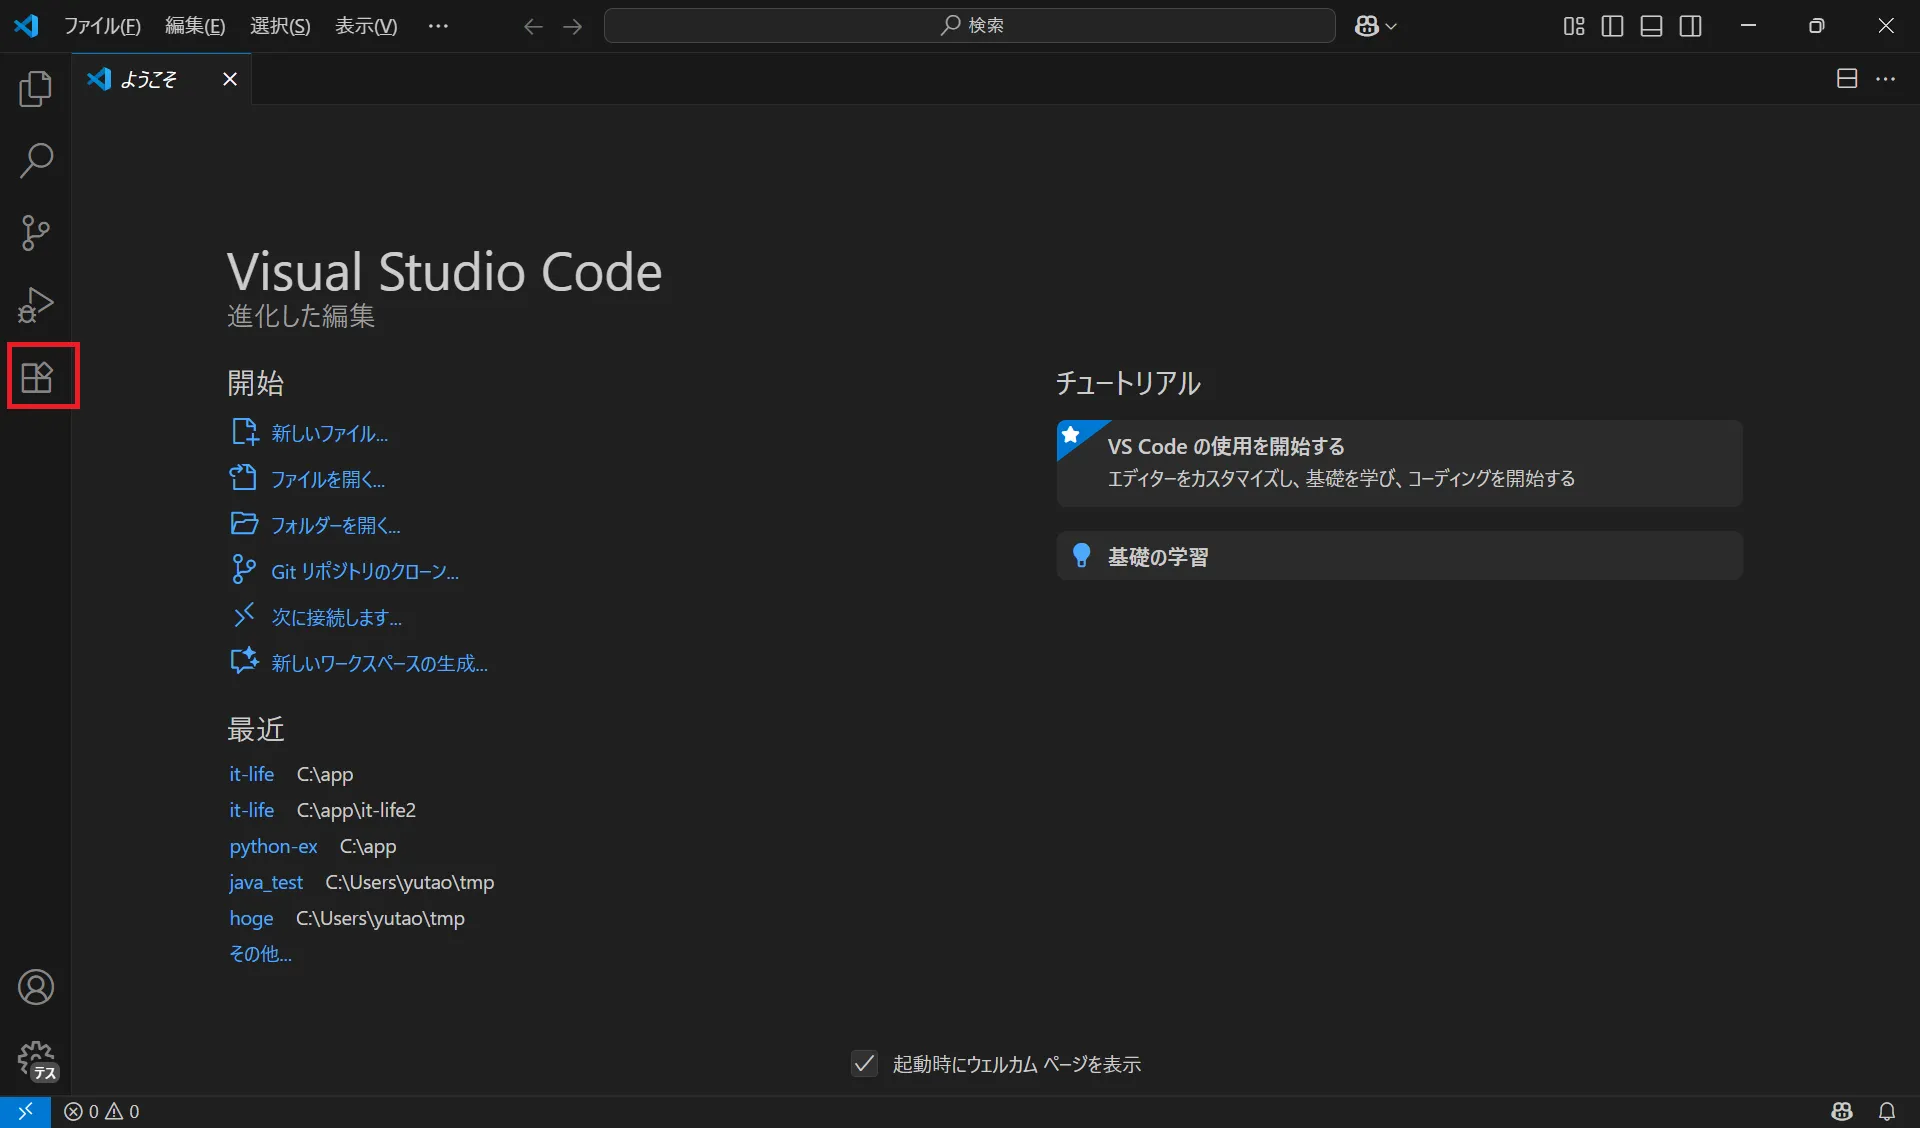Click the remote window indicator in status bar
Viewport: 1920px width, 1128px height.
(25, 1111)
